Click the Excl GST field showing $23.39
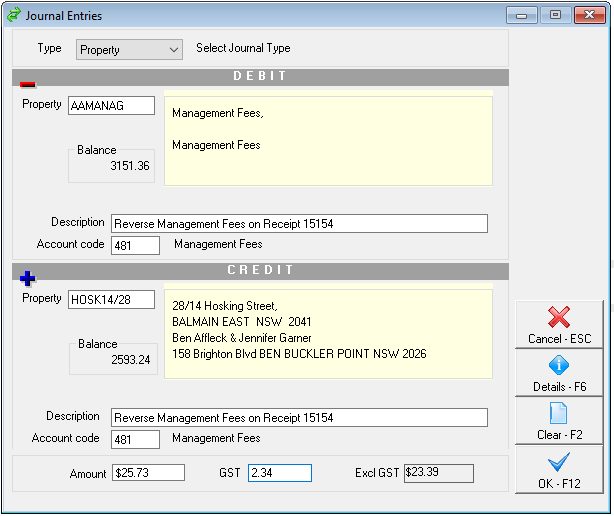 coord(439,473)
